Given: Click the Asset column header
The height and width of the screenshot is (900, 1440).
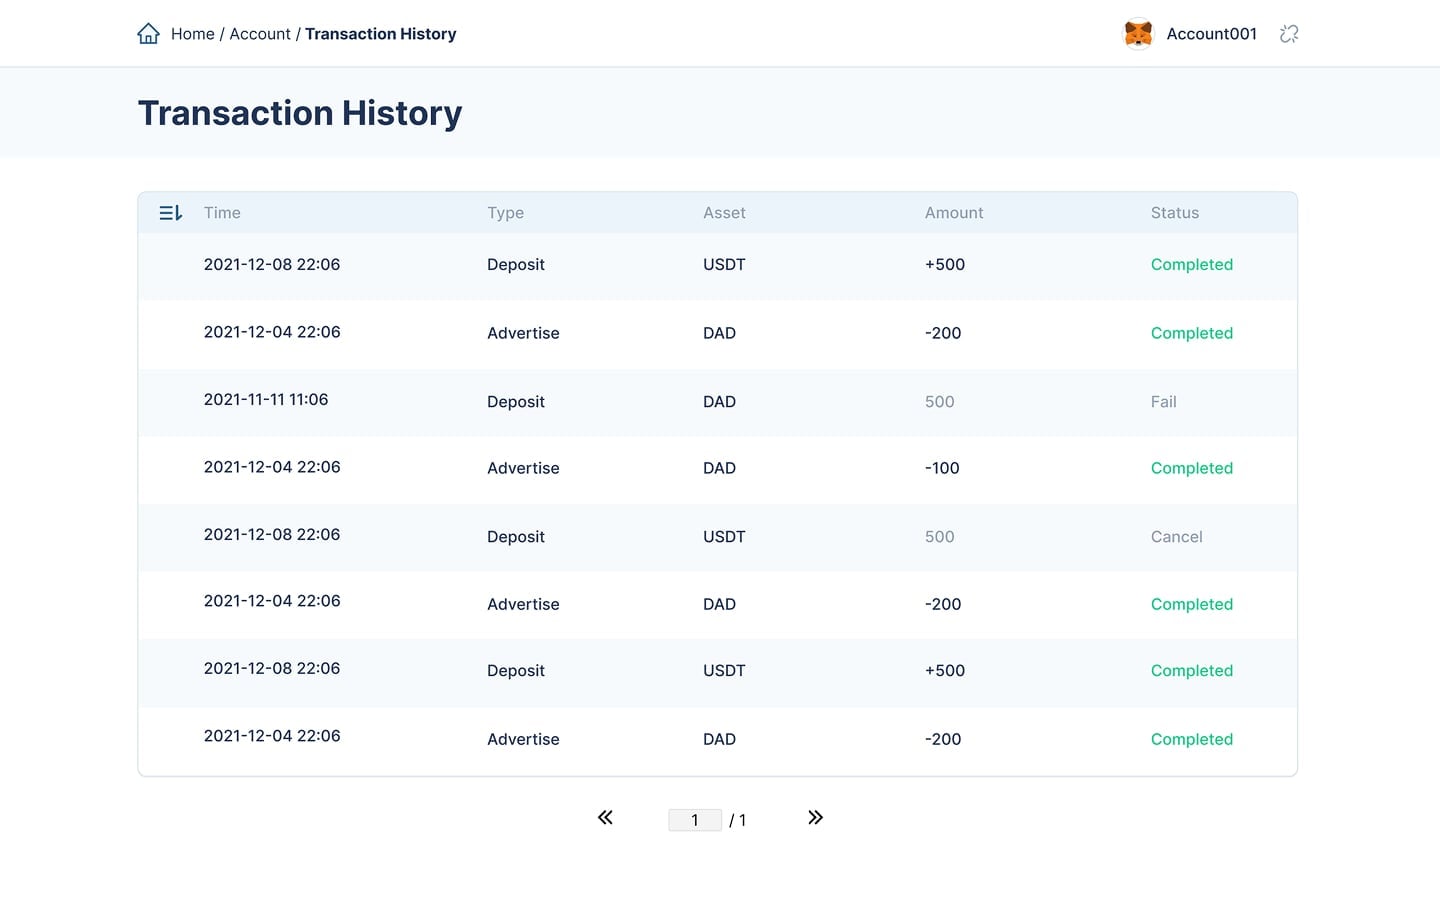Looking at the screenshot, I should coord(724,213).
